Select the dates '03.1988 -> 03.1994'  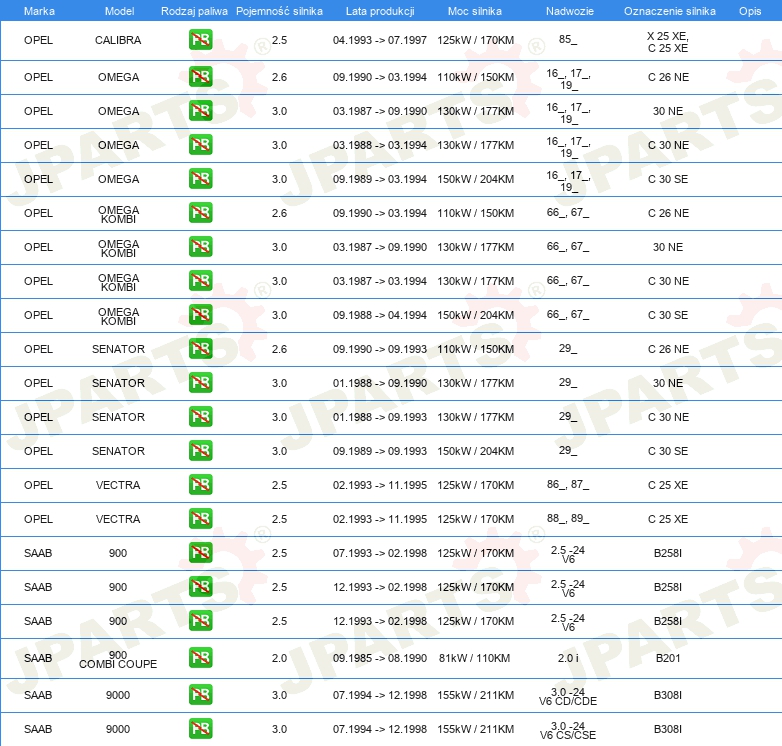pos(380,145)
